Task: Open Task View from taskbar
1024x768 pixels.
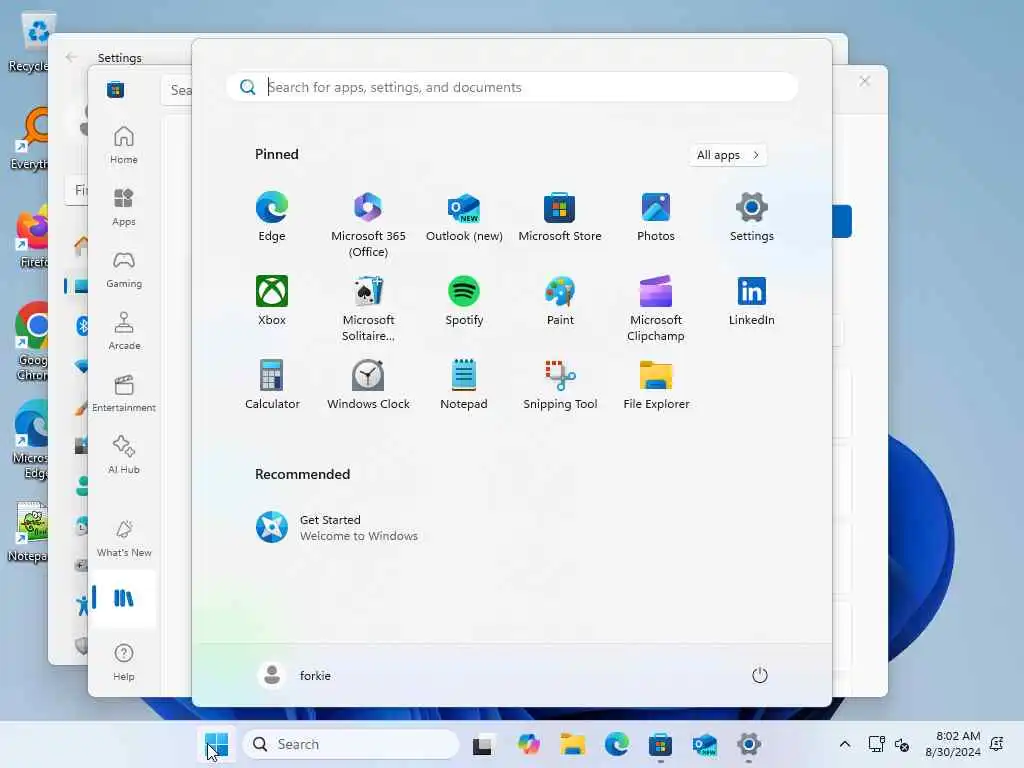Action: [483, 744]
